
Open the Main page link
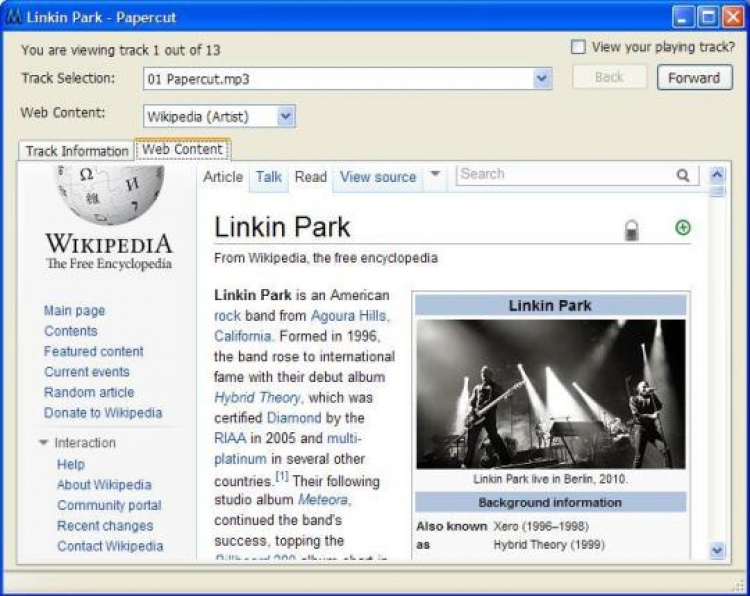[x=74, y=311]
